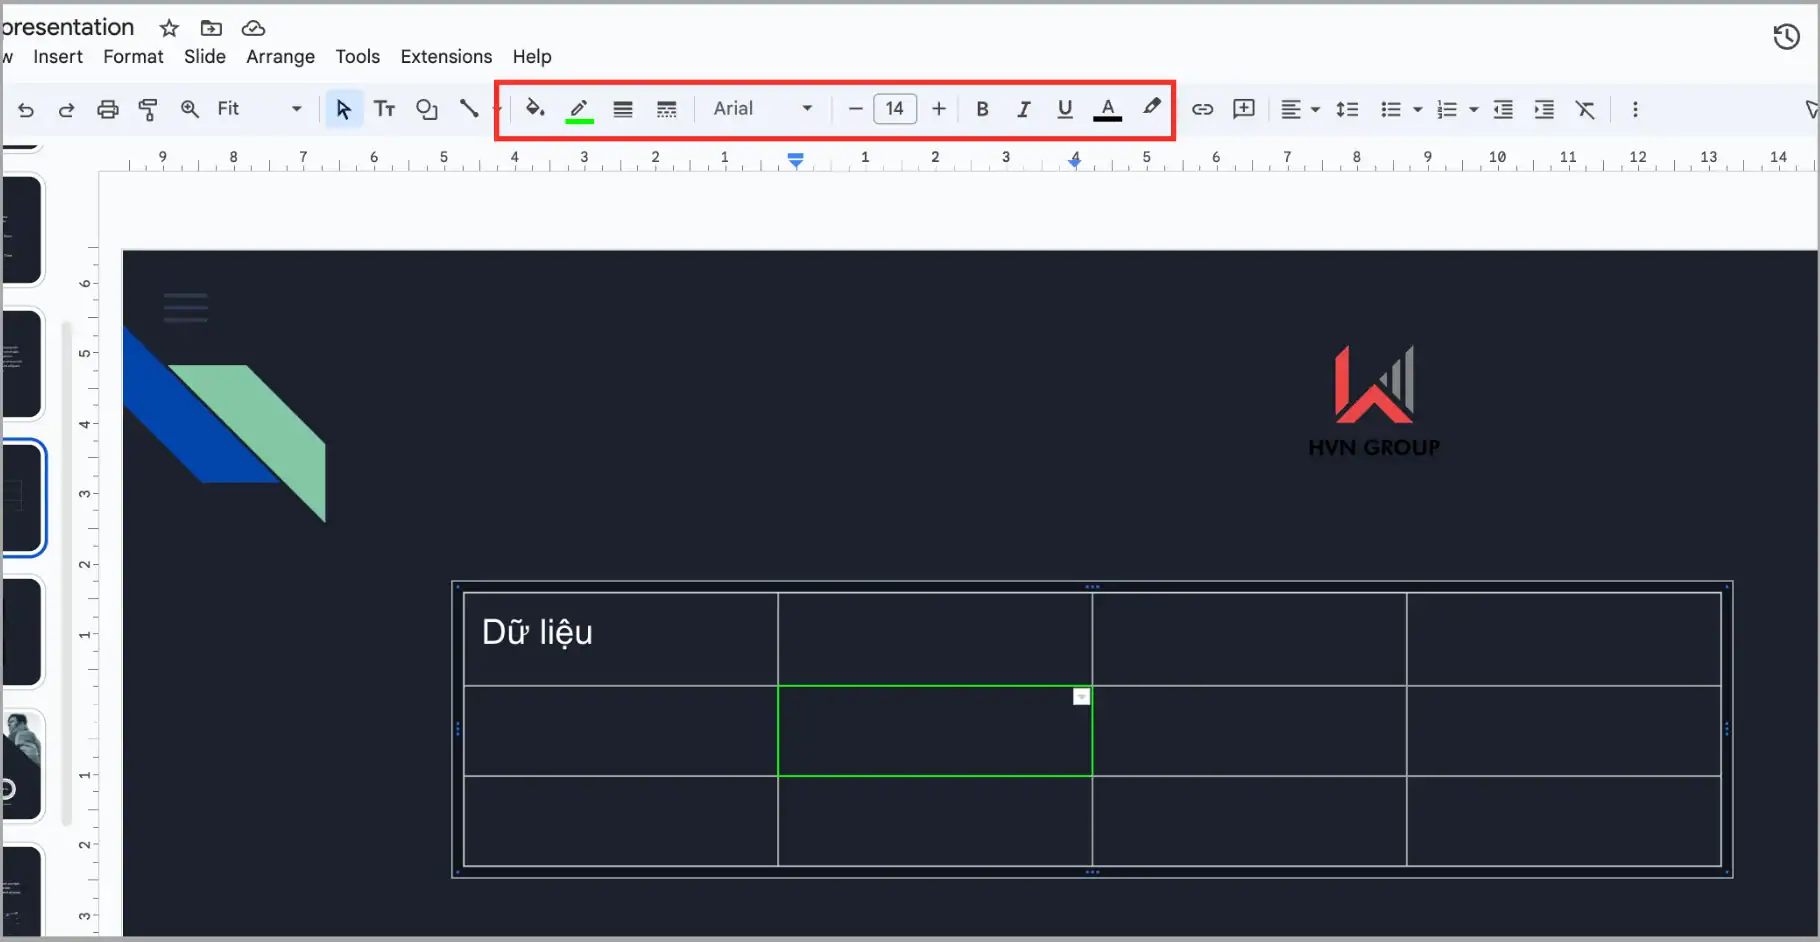Image resolution: width=1820 pixels, height=942 pixels.
Task: Select the Line tool
Action: (468, 108)
